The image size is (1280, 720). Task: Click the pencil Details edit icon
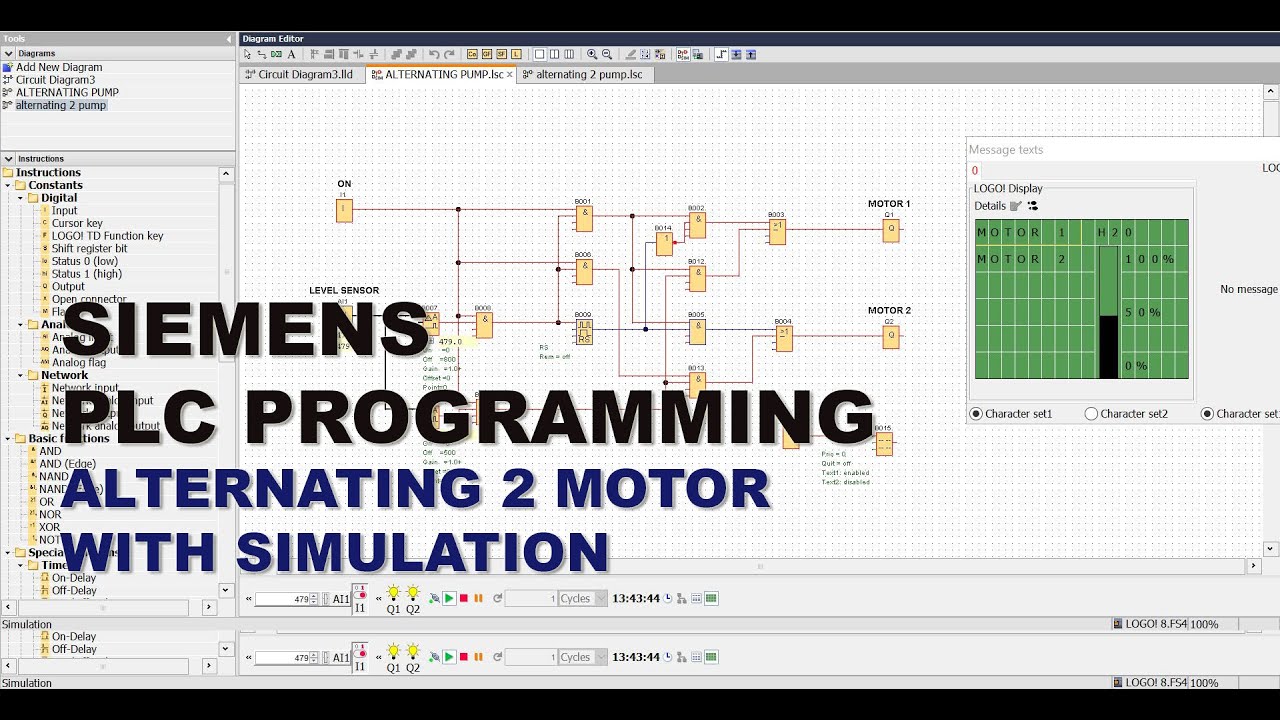(x=1016, y=206)
